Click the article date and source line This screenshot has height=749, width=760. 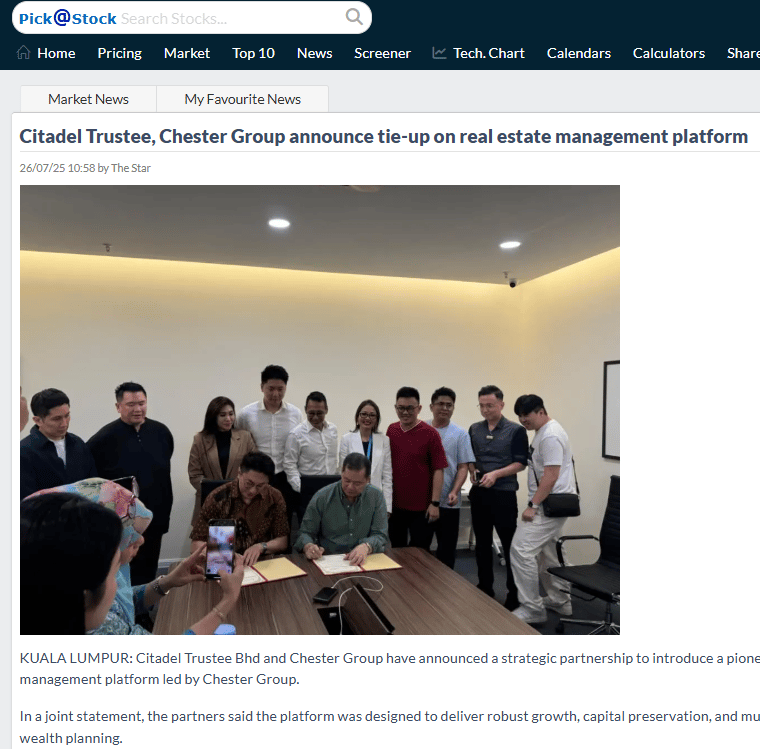[85, 168]
